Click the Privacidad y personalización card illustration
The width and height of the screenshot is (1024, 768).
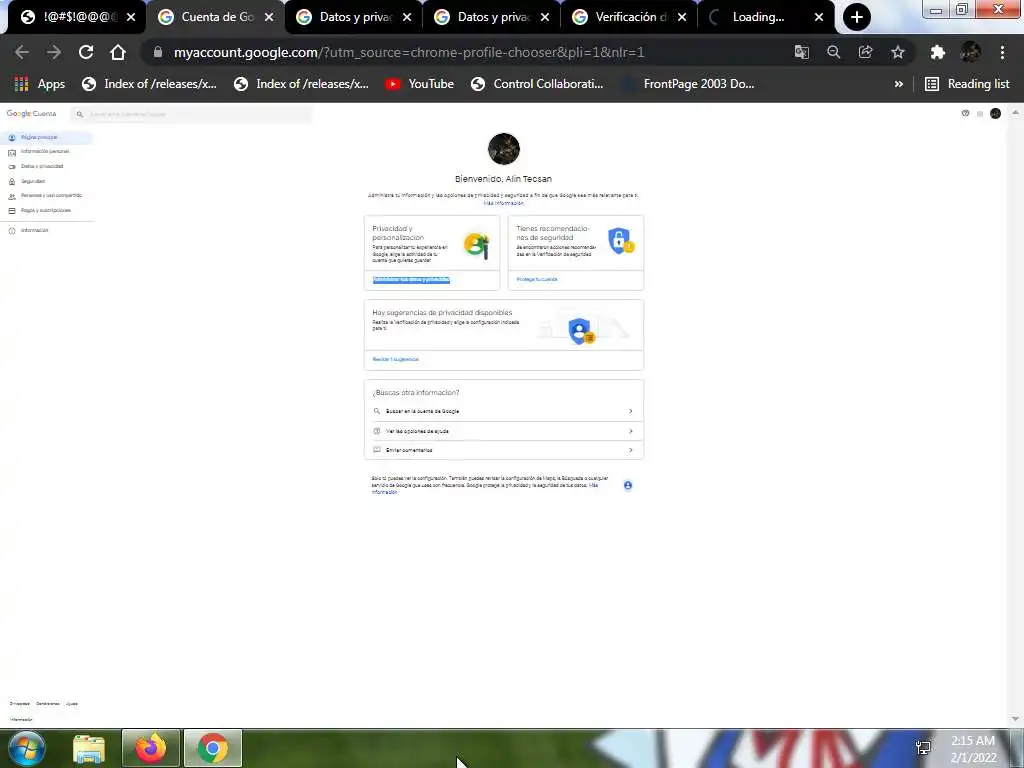(x=477, y=246)
